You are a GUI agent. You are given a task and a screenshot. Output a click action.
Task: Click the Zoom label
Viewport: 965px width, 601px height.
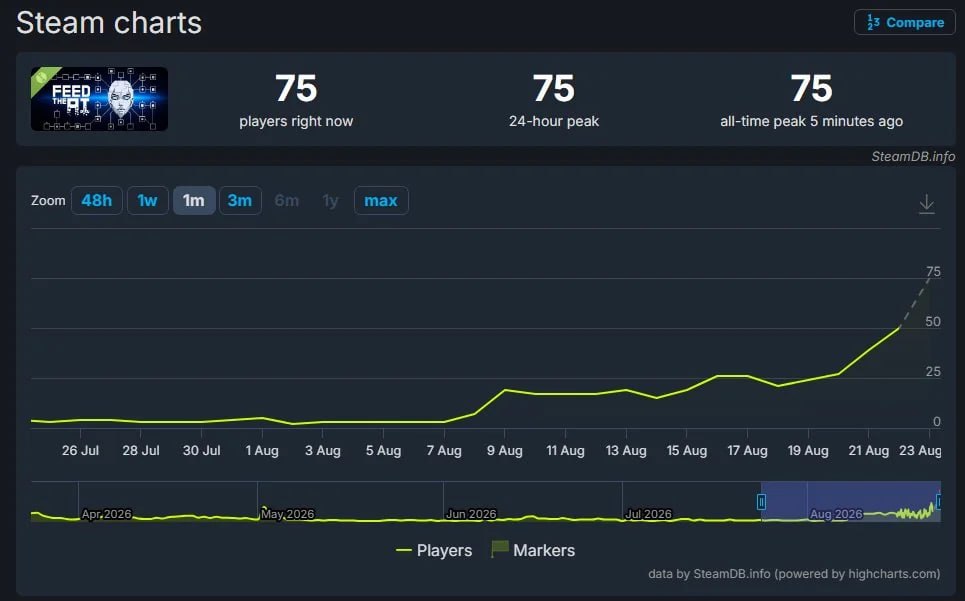click(x=48, y=201)
